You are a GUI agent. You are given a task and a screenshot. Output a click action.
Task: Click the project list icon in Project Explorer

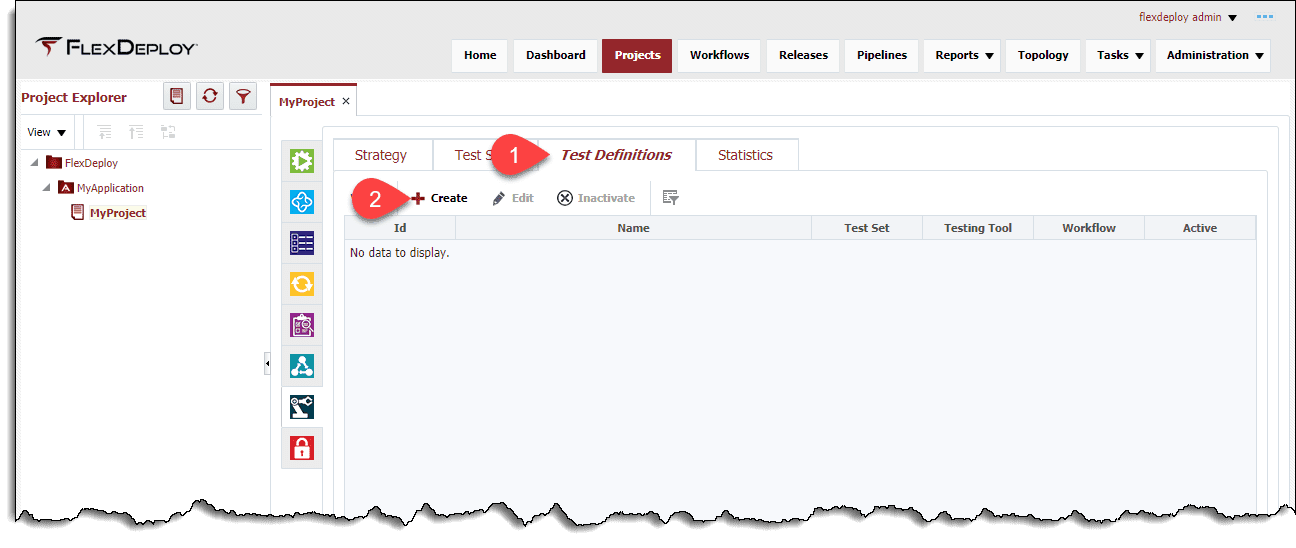pos(177,96)
